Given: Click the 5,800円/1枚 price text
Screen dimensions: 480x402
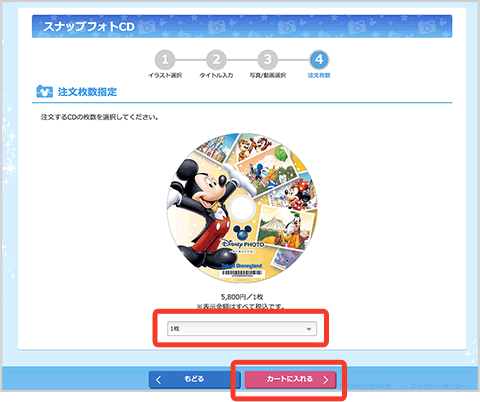Looking at the screenshot, I should (242, 297).
